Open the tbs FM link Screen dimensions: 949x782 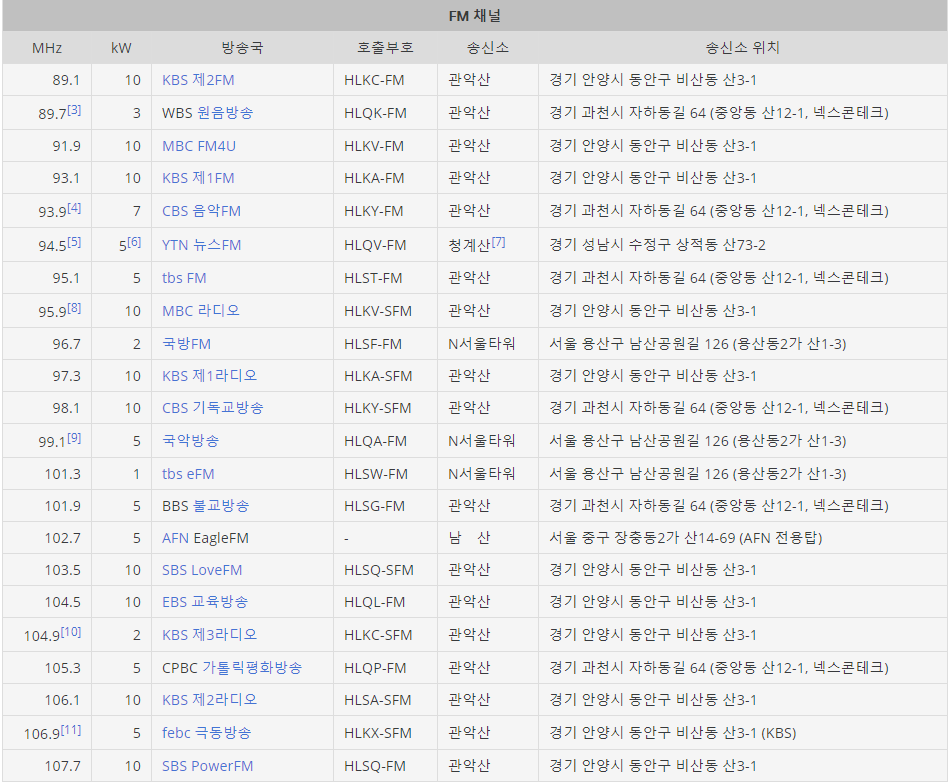[184, 278]
